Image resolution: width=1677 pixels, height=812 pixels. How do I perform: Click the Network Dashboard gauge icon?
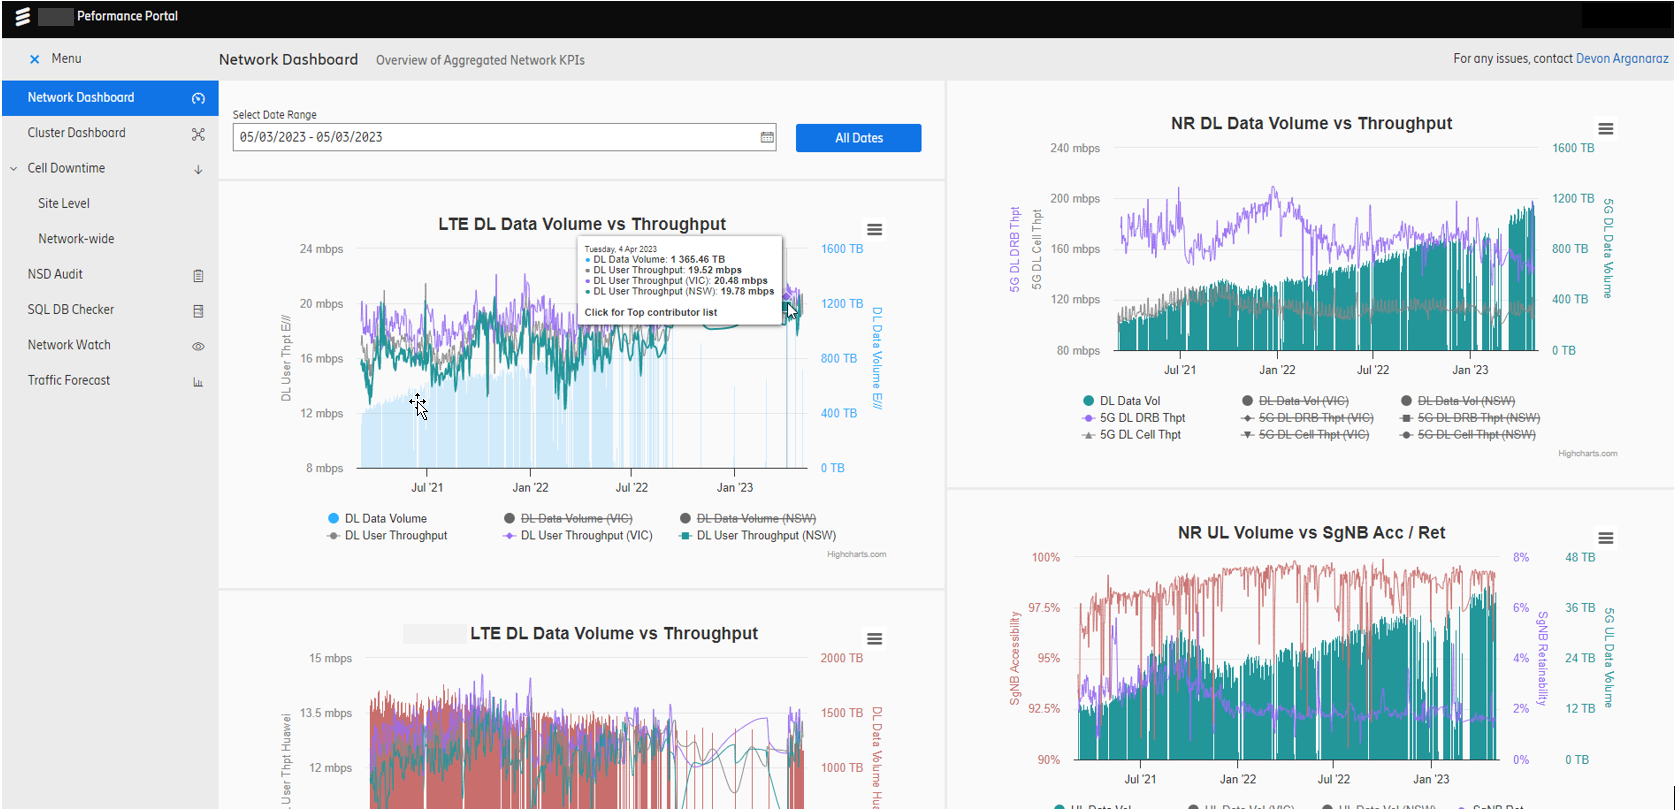click(198, 98)
